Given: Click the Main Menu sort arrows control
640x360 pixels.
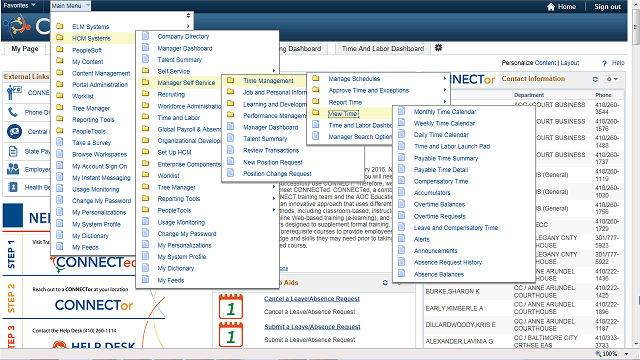Looking at the screenshot, I should (x=188, y=16).
